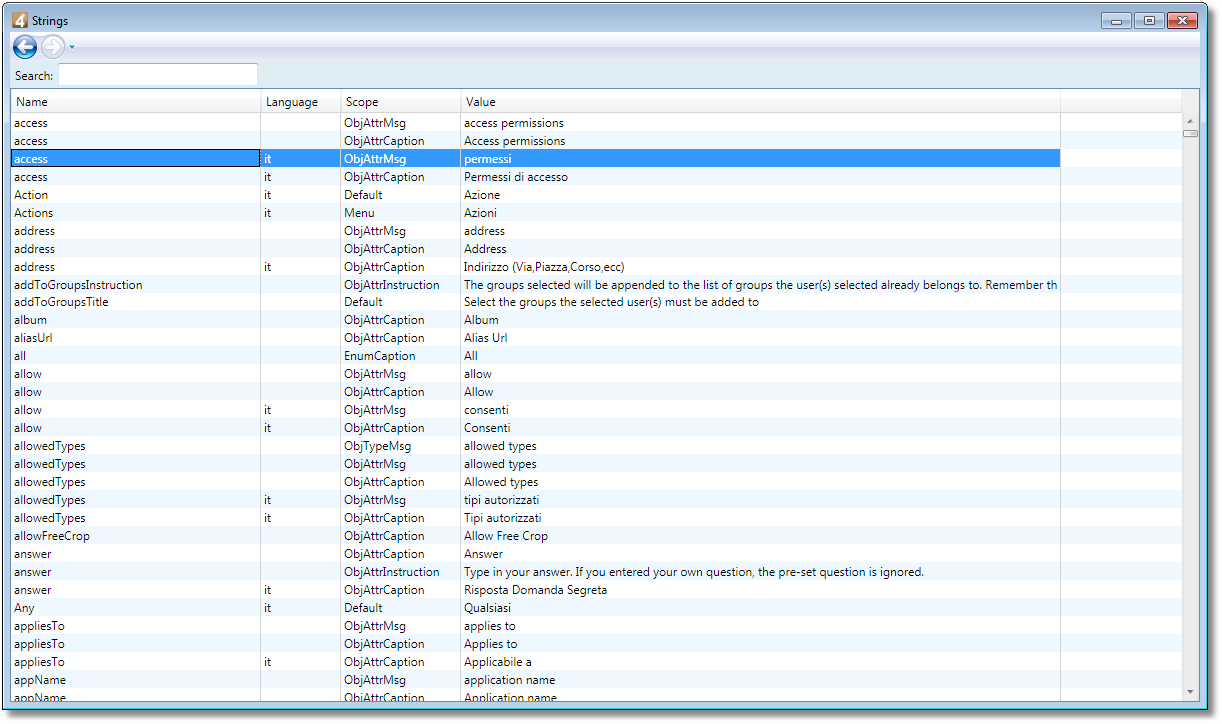Click the Back navigation arrow
This screenshot has width=1222, height=724.
point(25,47)
